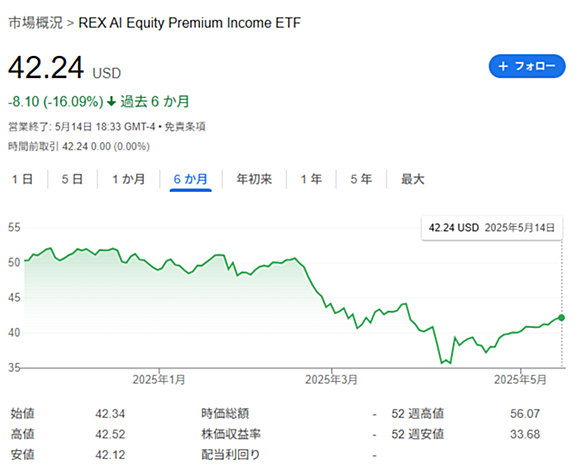Switch to the 年初来 tab
Viewport: 586px width, 470px height.
(x=254, y=179)
